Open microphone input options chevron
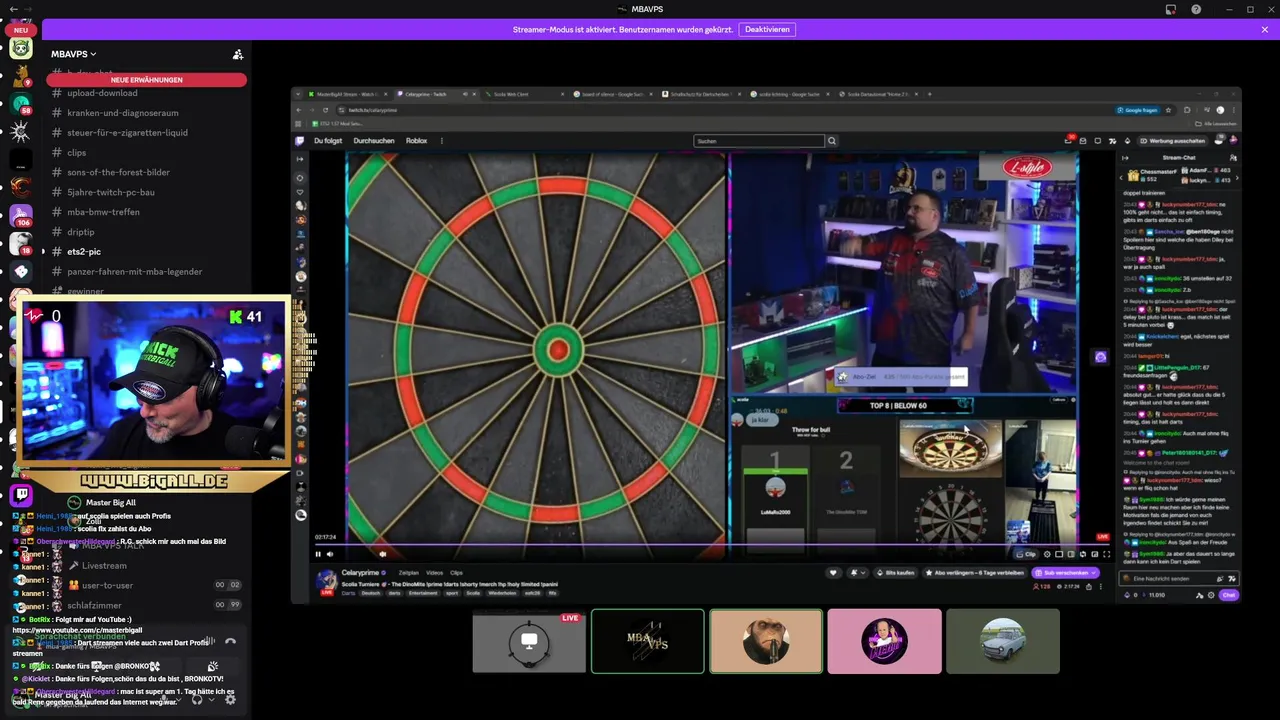 [x=179, y=700]
